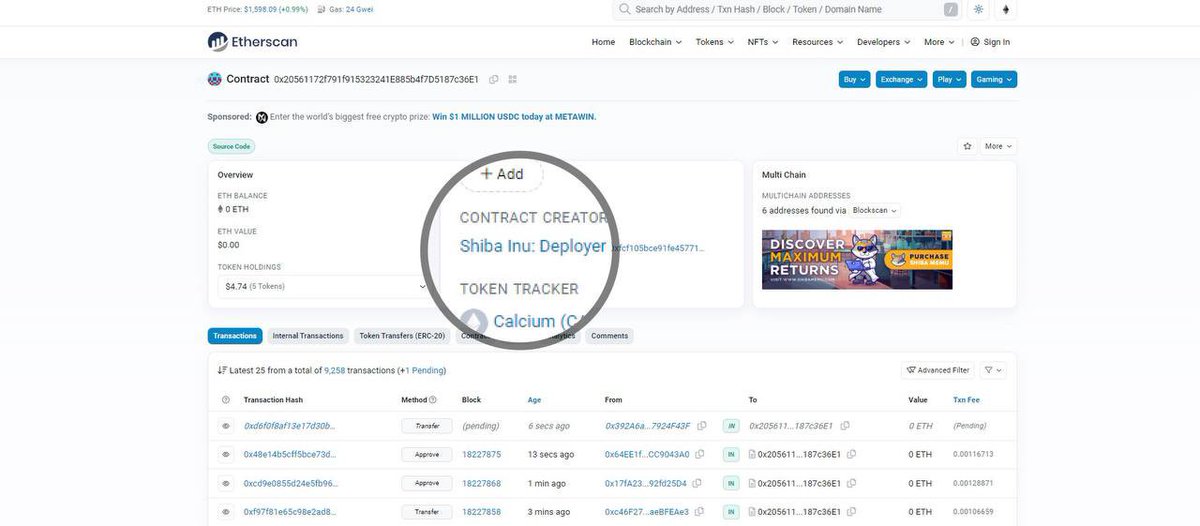1200x526 pixels.
Task: Click the Discover Maximum Returns ad banner
Action: pos(857,260)
